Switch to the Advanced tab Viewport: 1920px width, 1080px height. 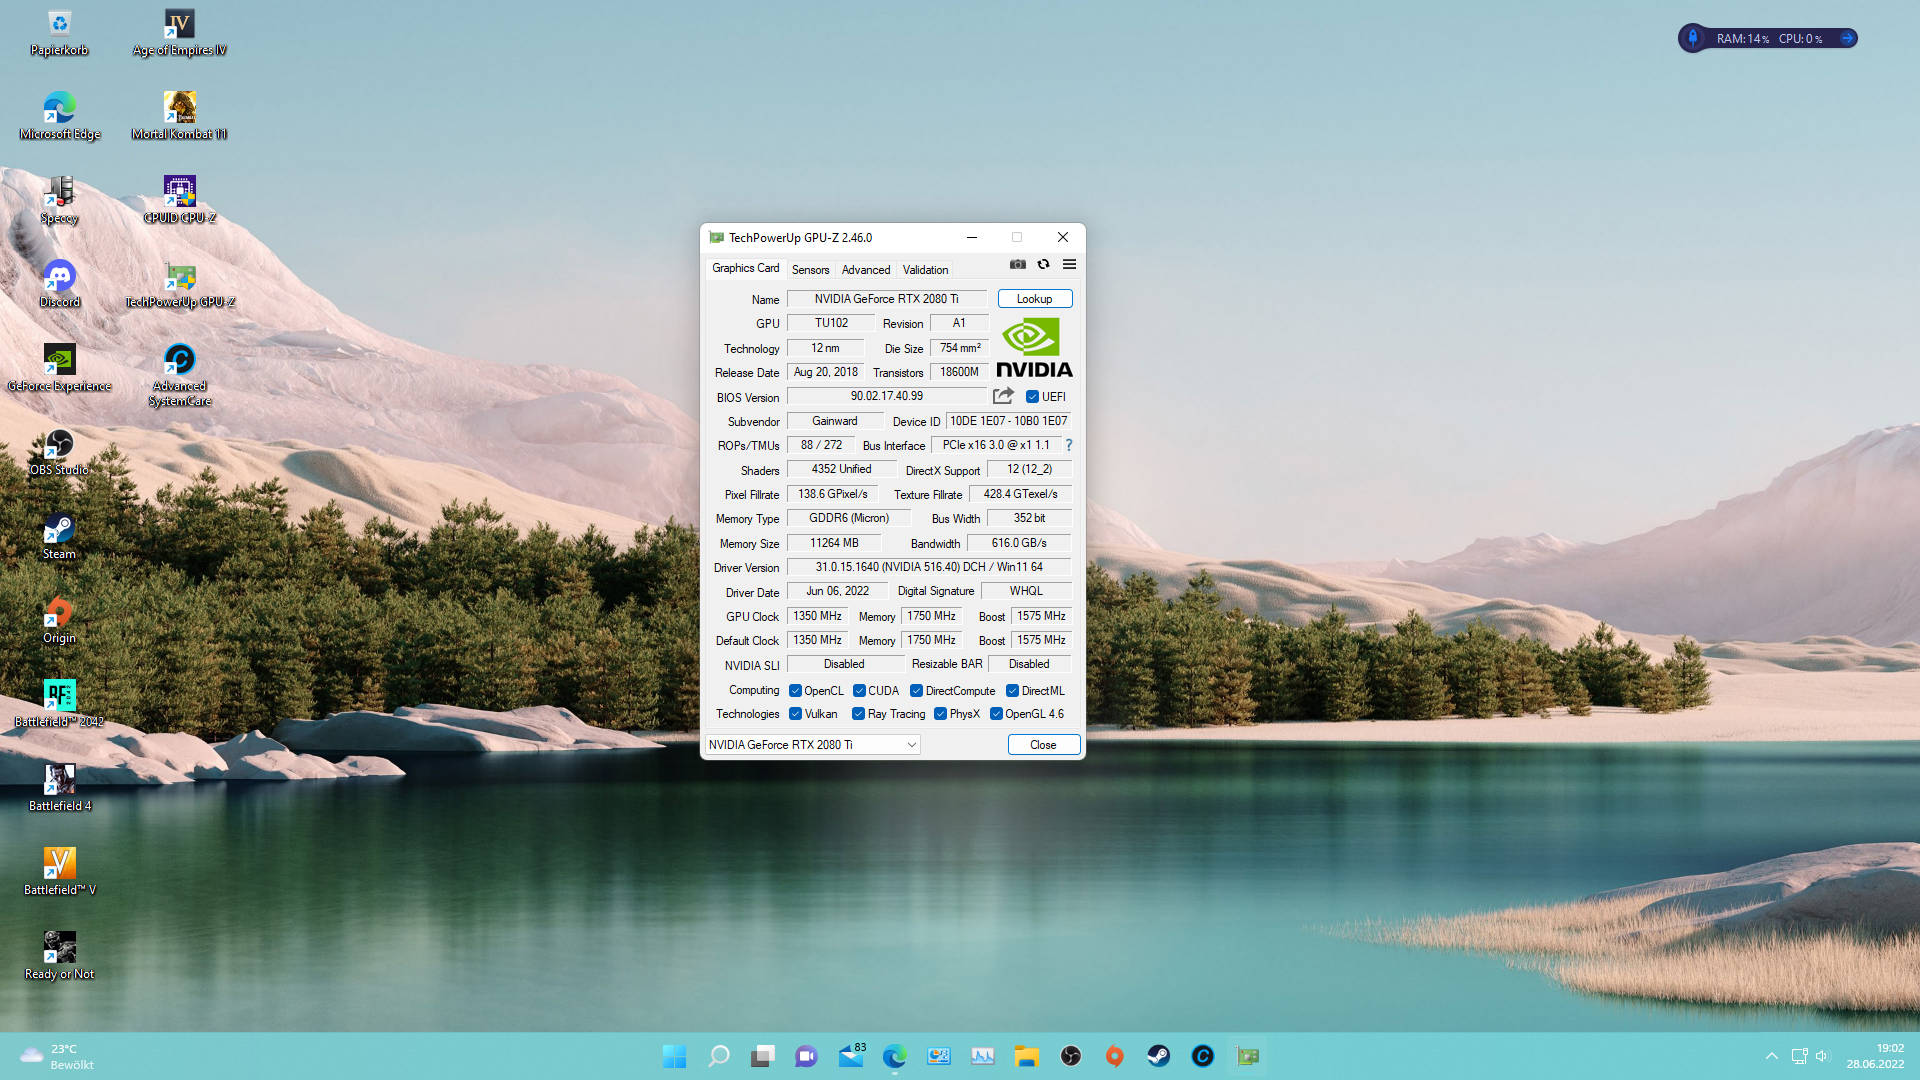click(865, 270)
